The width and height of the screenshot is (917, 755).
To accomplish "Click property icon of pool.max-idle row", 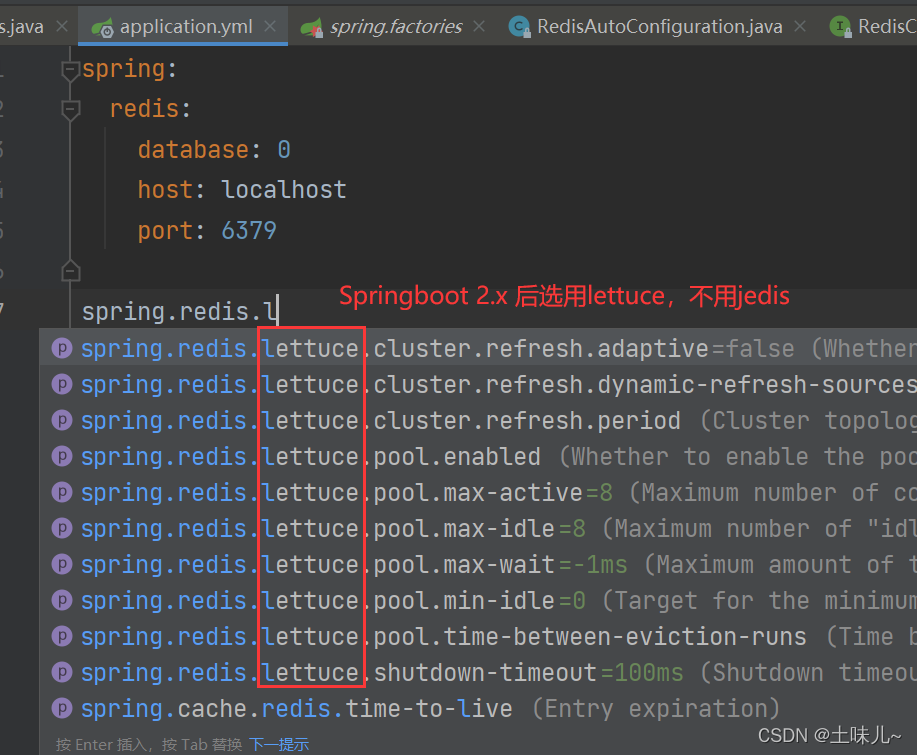I will (62, 529).
